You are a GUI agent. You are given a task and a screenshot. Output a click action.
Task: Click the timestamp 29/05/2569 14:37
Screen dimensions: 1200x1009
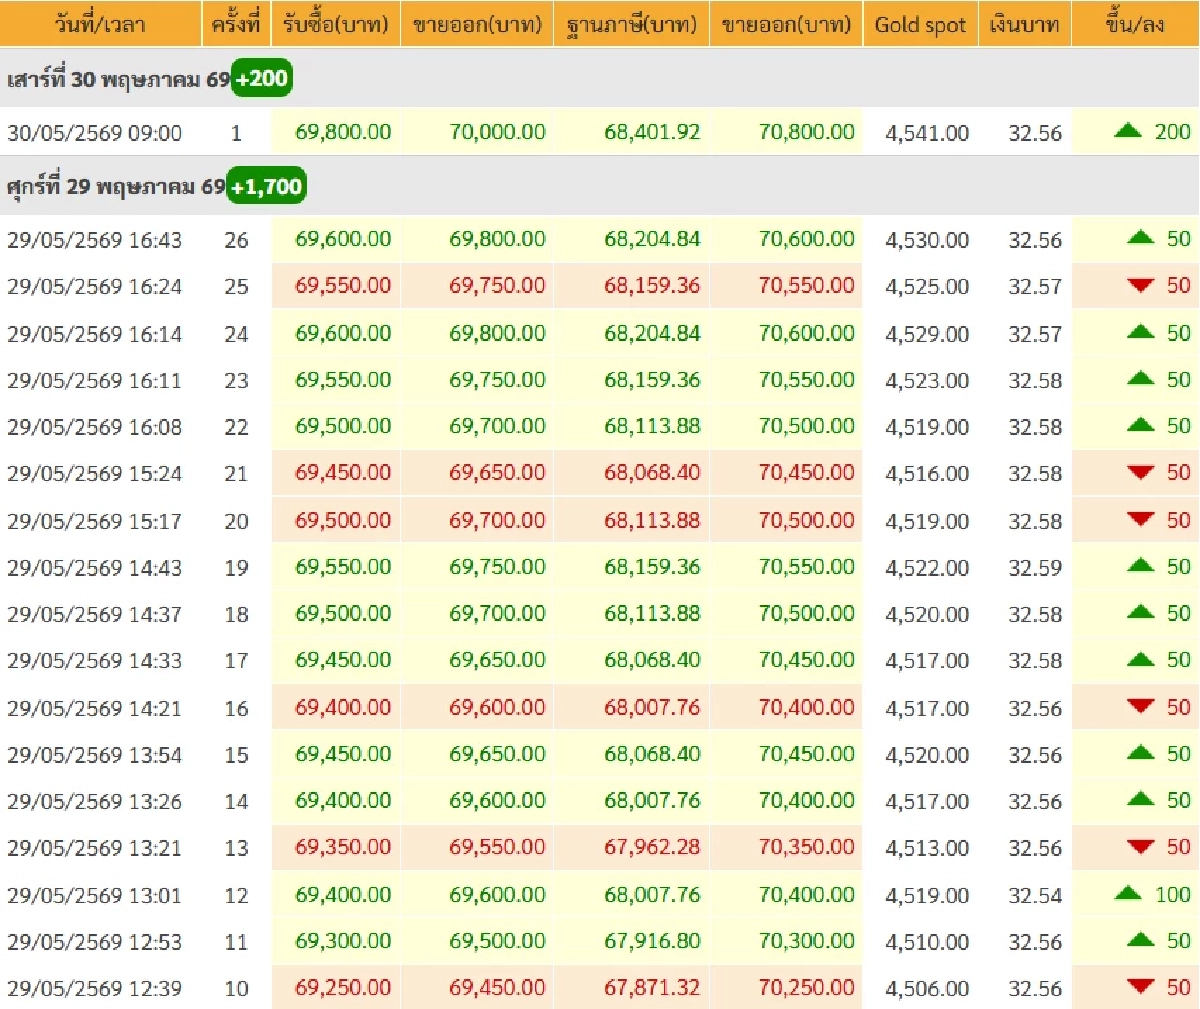click(x=94, y=615)
